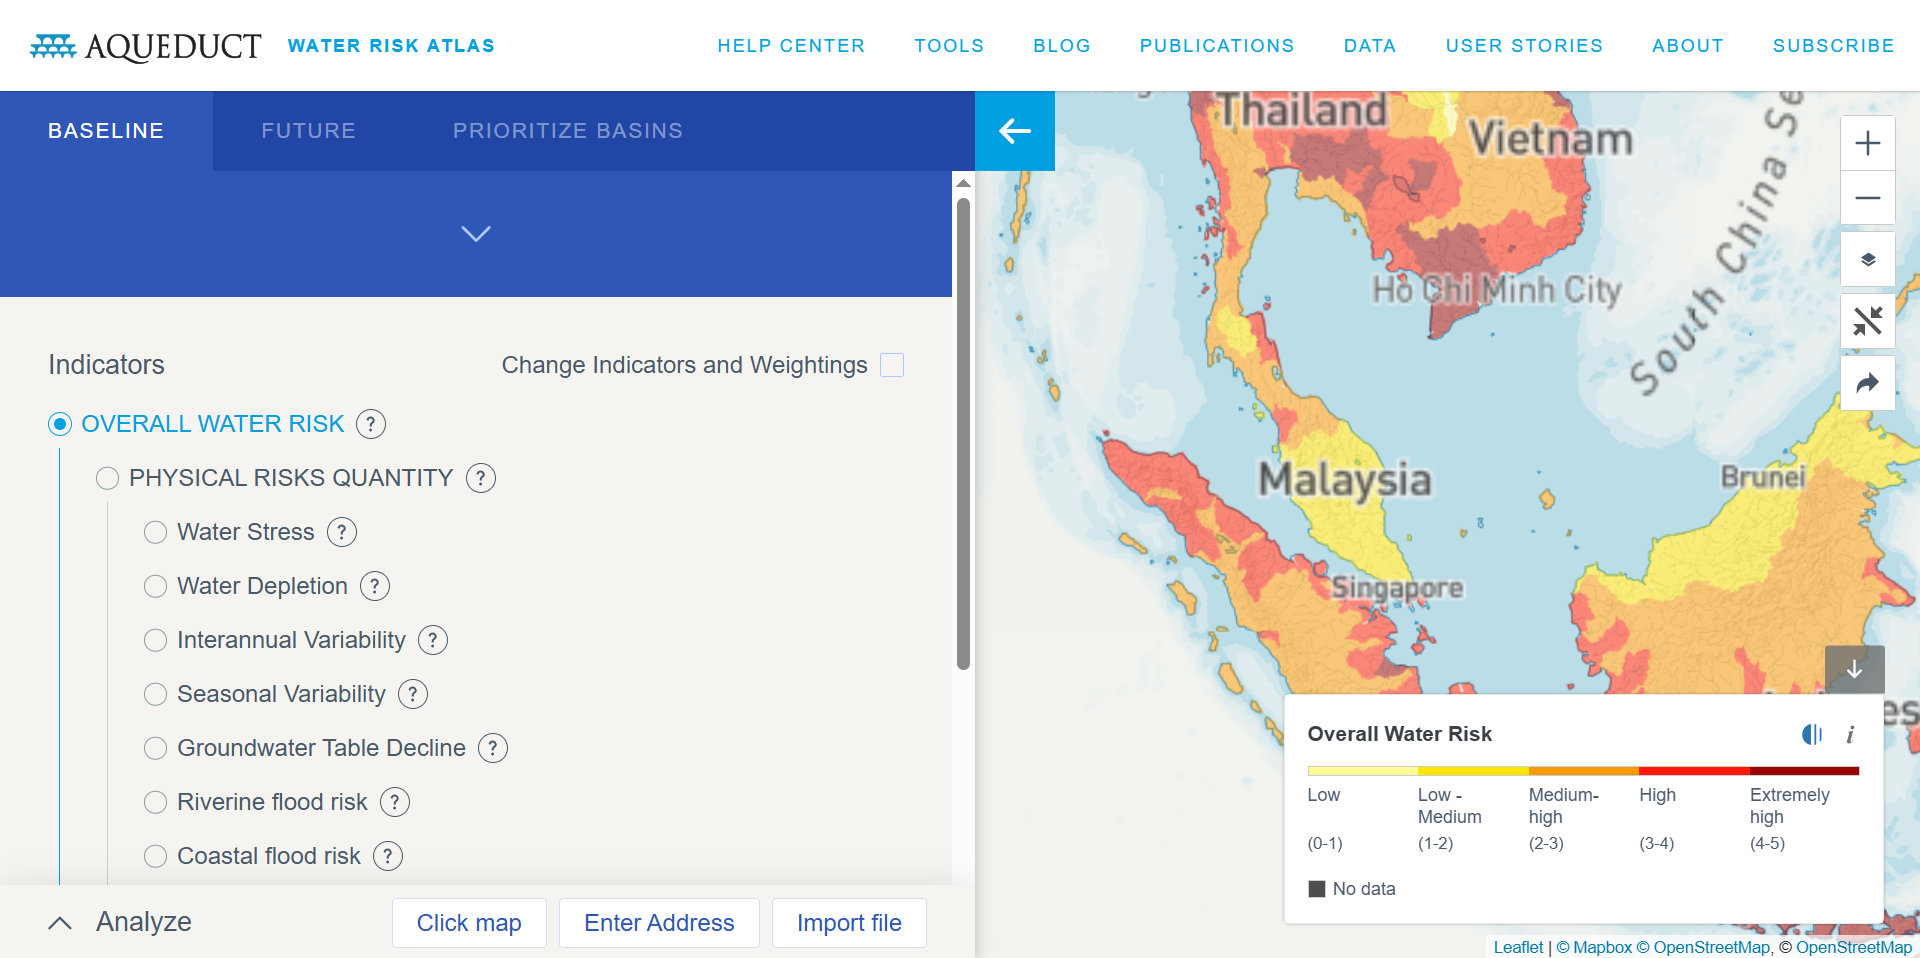Collapse the legend with down arrow
Viewport: 1920px width, 958px height.
(x=1854, y=669)
